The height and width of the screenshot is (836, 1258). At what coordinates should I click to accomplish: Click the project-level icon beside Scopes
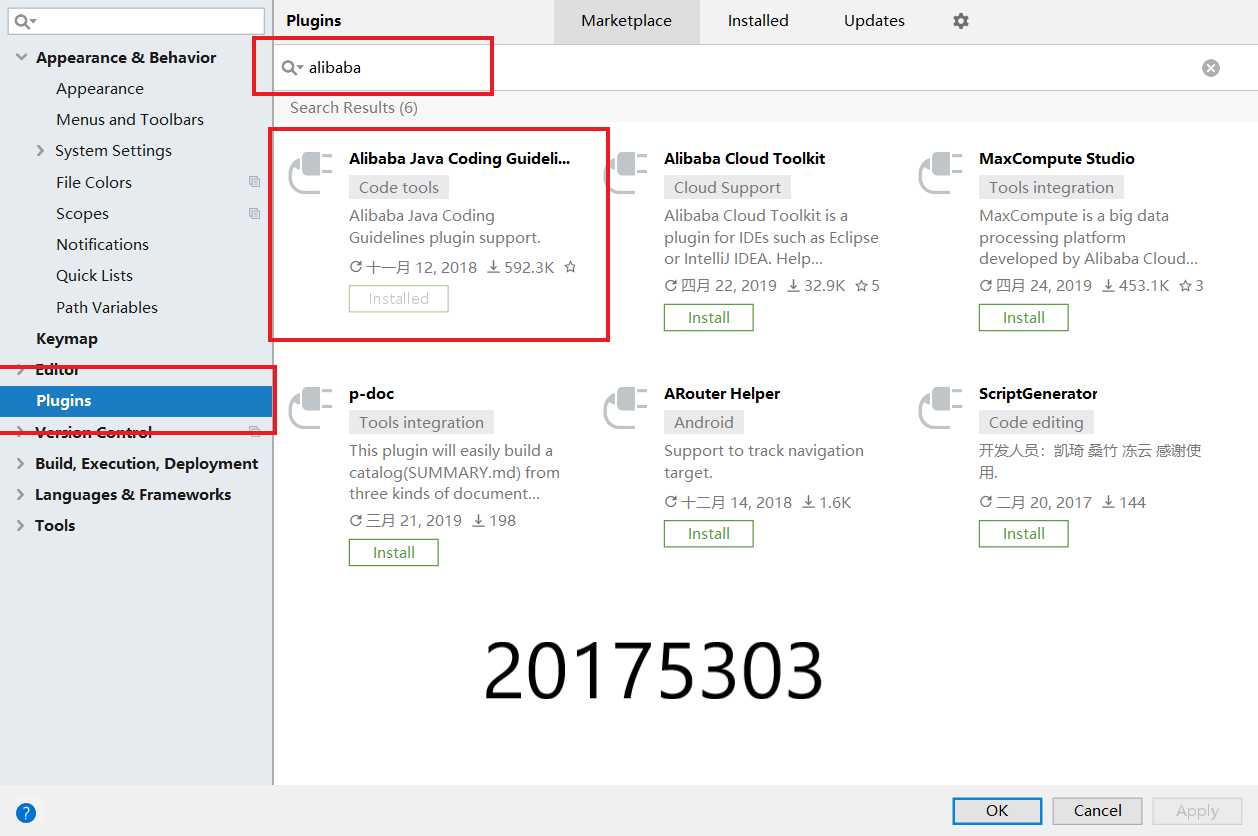254,214
